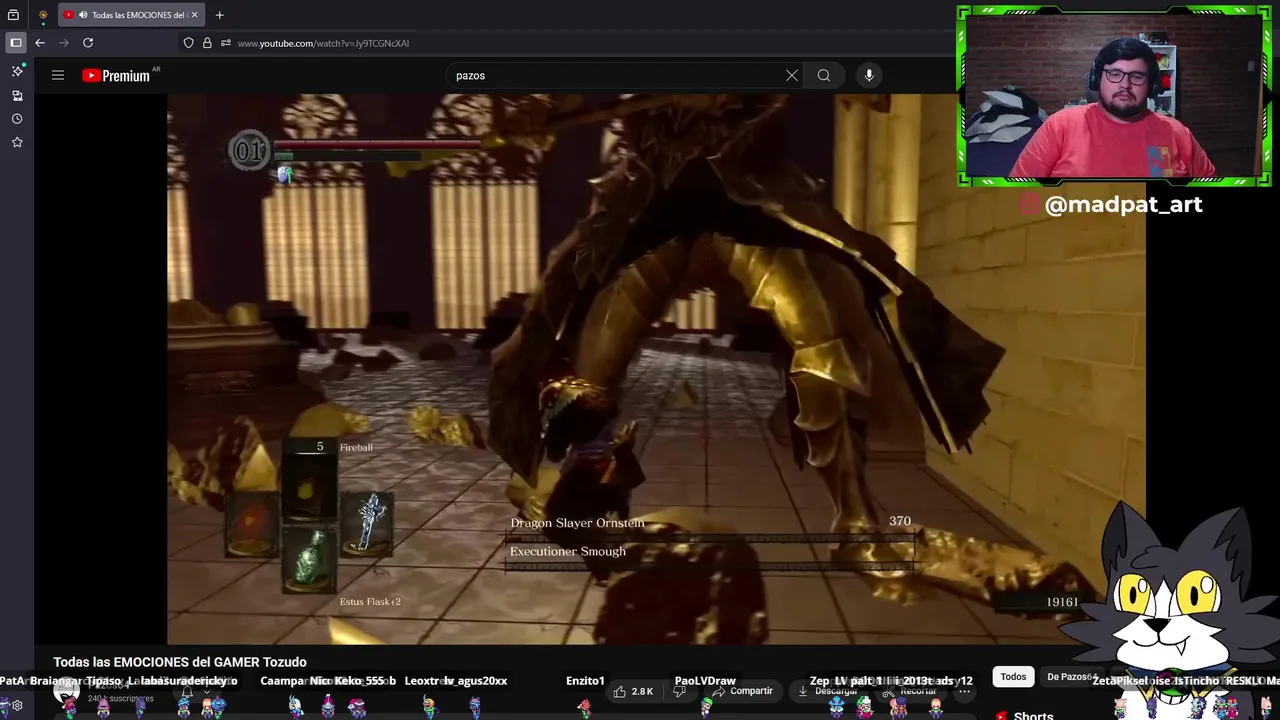Viewport: 1280px width, 720px height.
Task: Click the youtube.com address bar URL
Action: click(323, 43)
